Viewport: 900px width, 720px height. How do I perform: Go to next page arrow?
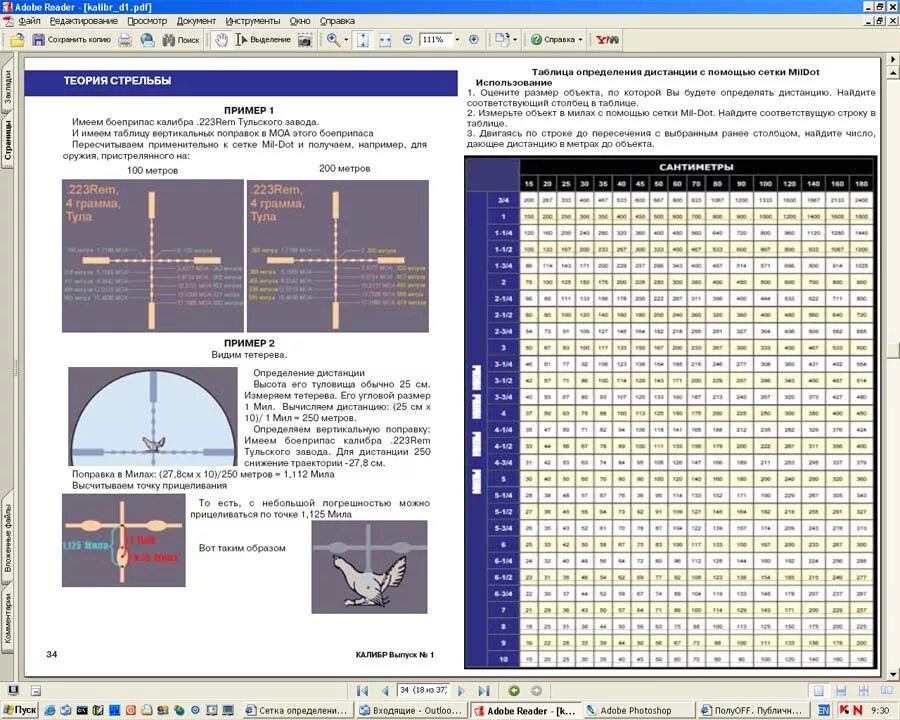click(x=461, y=691)
